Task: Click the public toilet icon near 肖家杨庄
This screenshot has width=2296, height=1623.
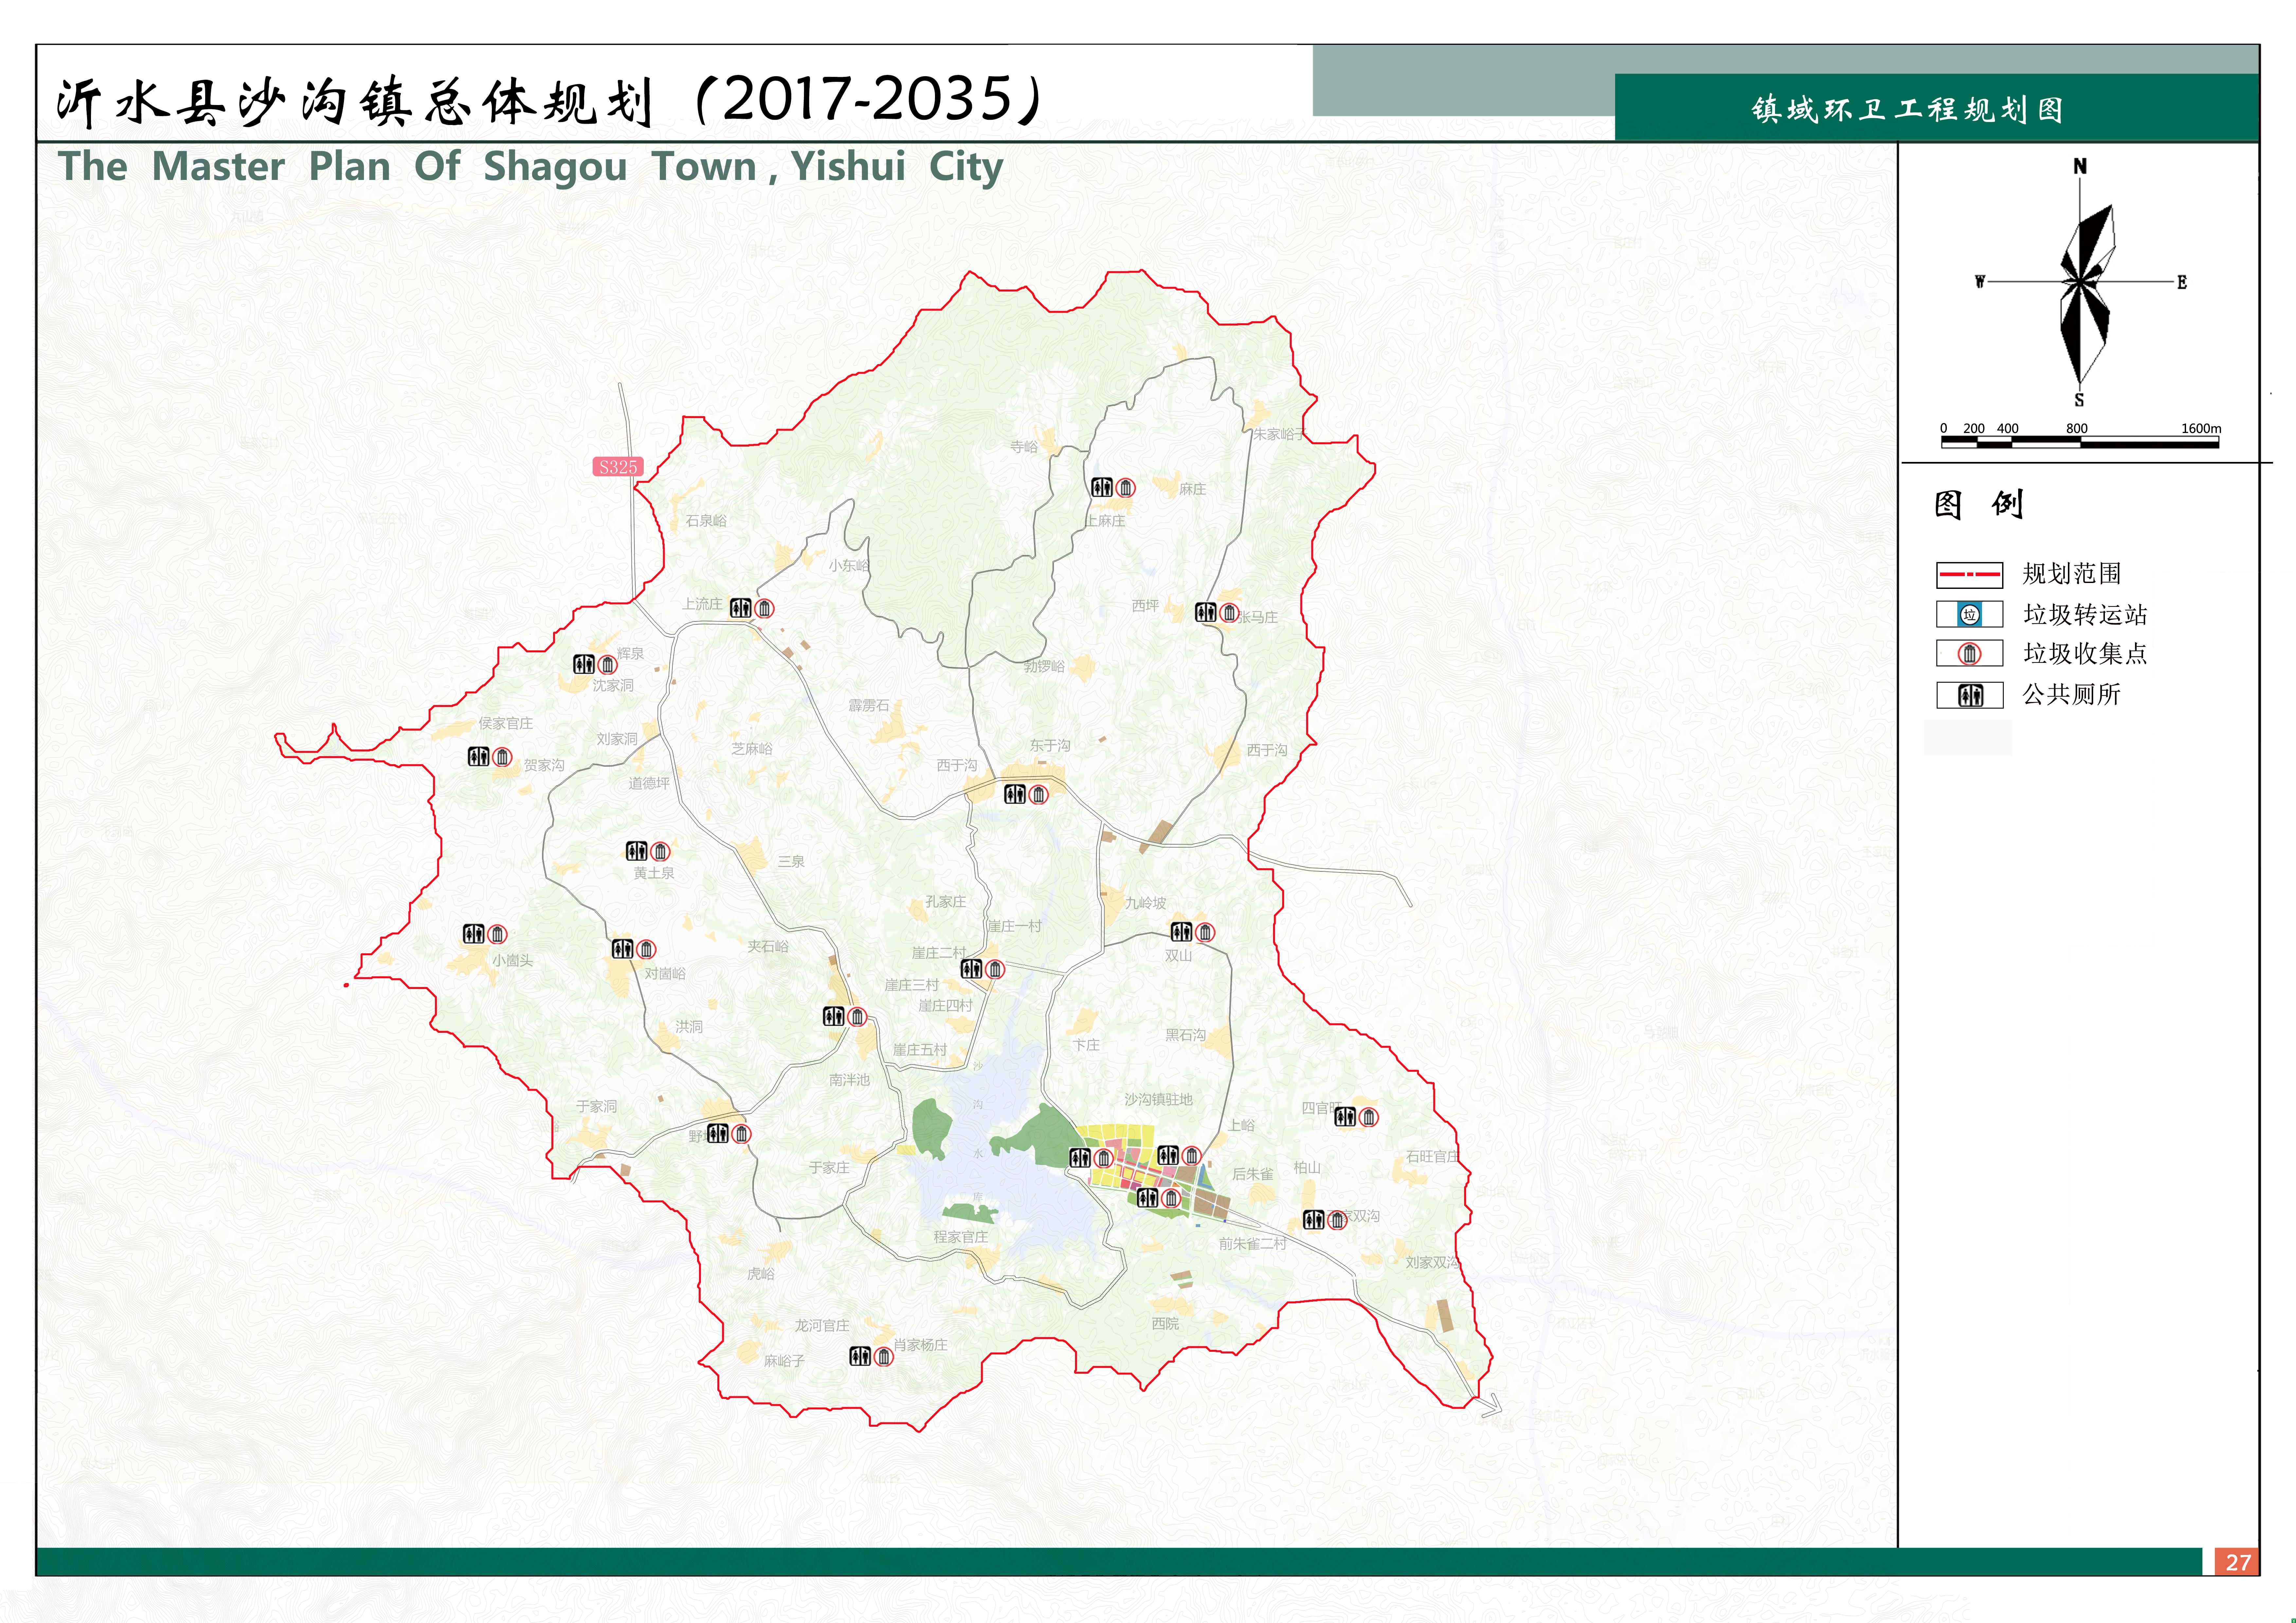Action: click(x=860, y=1356)
